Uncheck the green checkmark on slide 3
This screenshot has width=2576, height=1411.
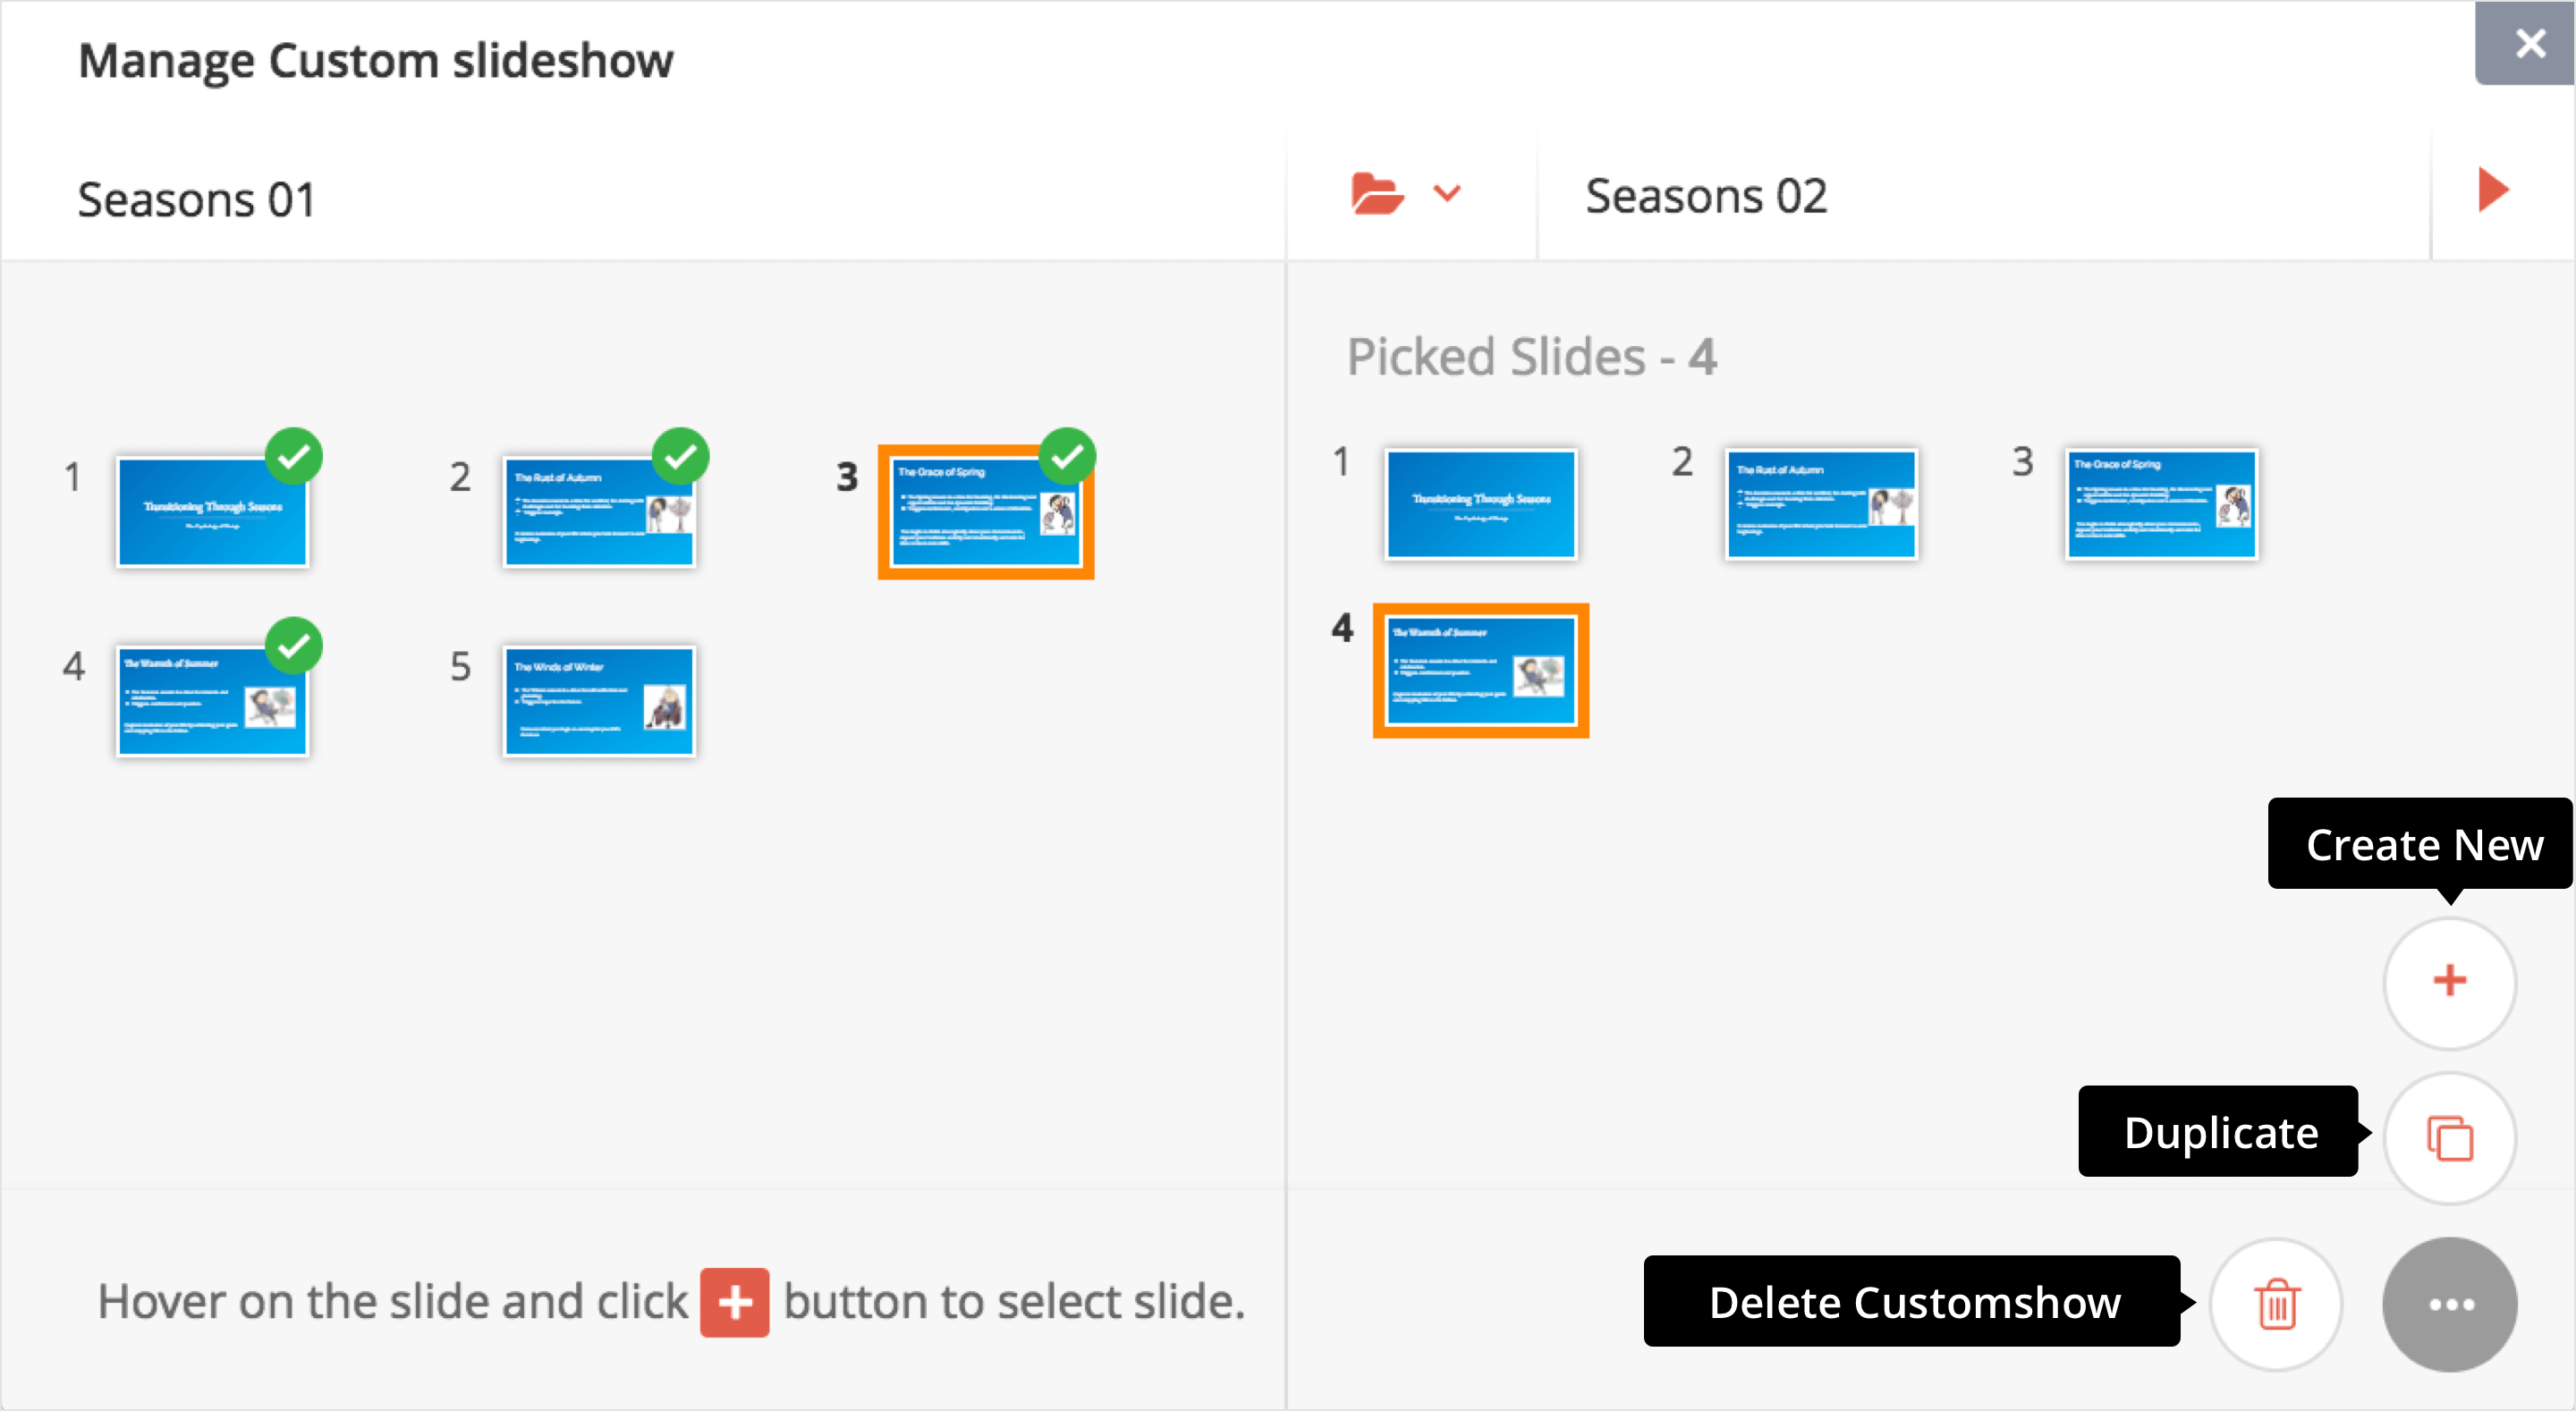(x=1067, y=456)
